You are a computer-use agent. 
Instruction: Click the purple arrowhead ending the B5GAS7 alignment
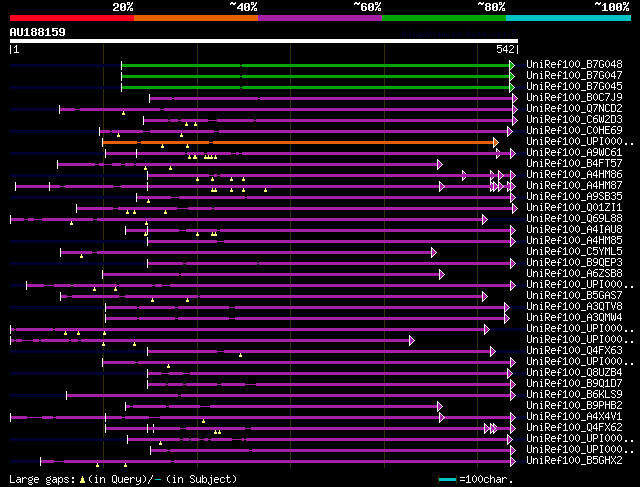[x=484, y=297]
